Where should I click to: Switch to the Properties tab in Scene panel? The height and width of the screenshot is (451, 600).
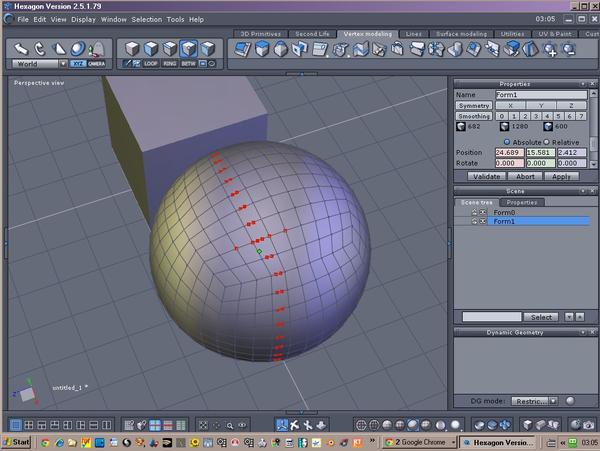520,202
